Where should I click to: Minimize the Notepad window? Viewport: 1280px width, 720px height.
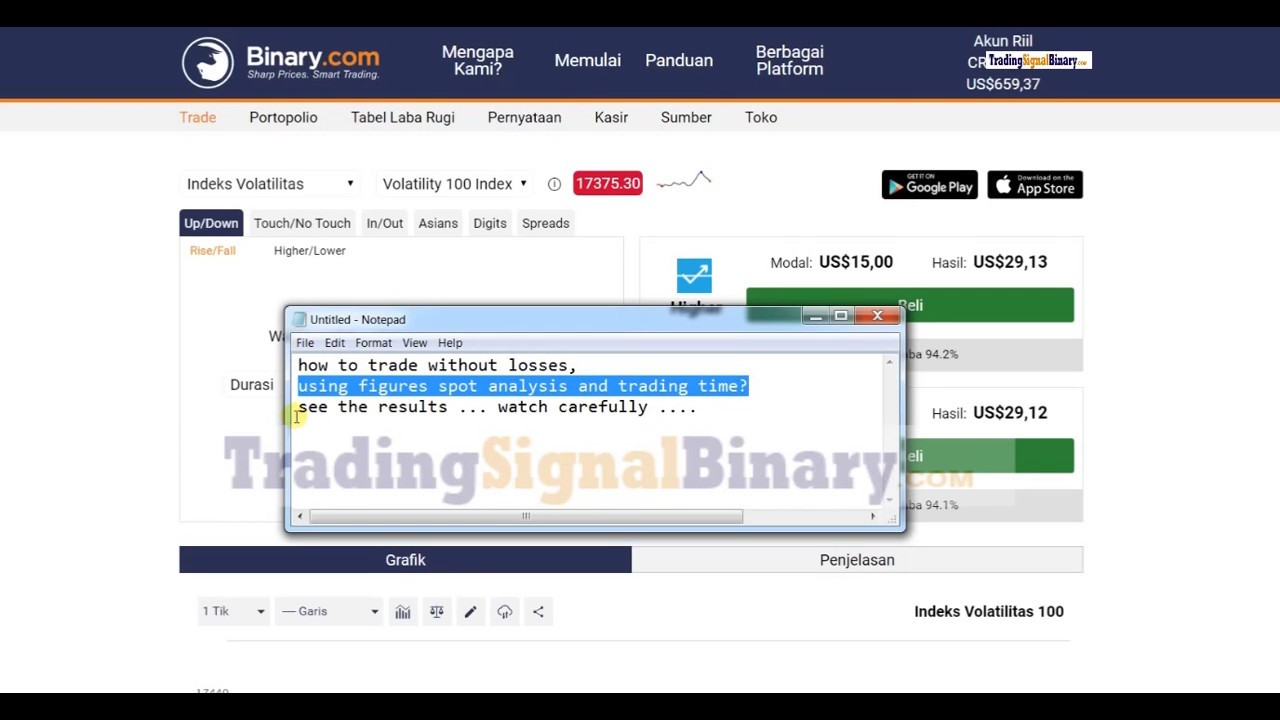[x=815, y=316]
